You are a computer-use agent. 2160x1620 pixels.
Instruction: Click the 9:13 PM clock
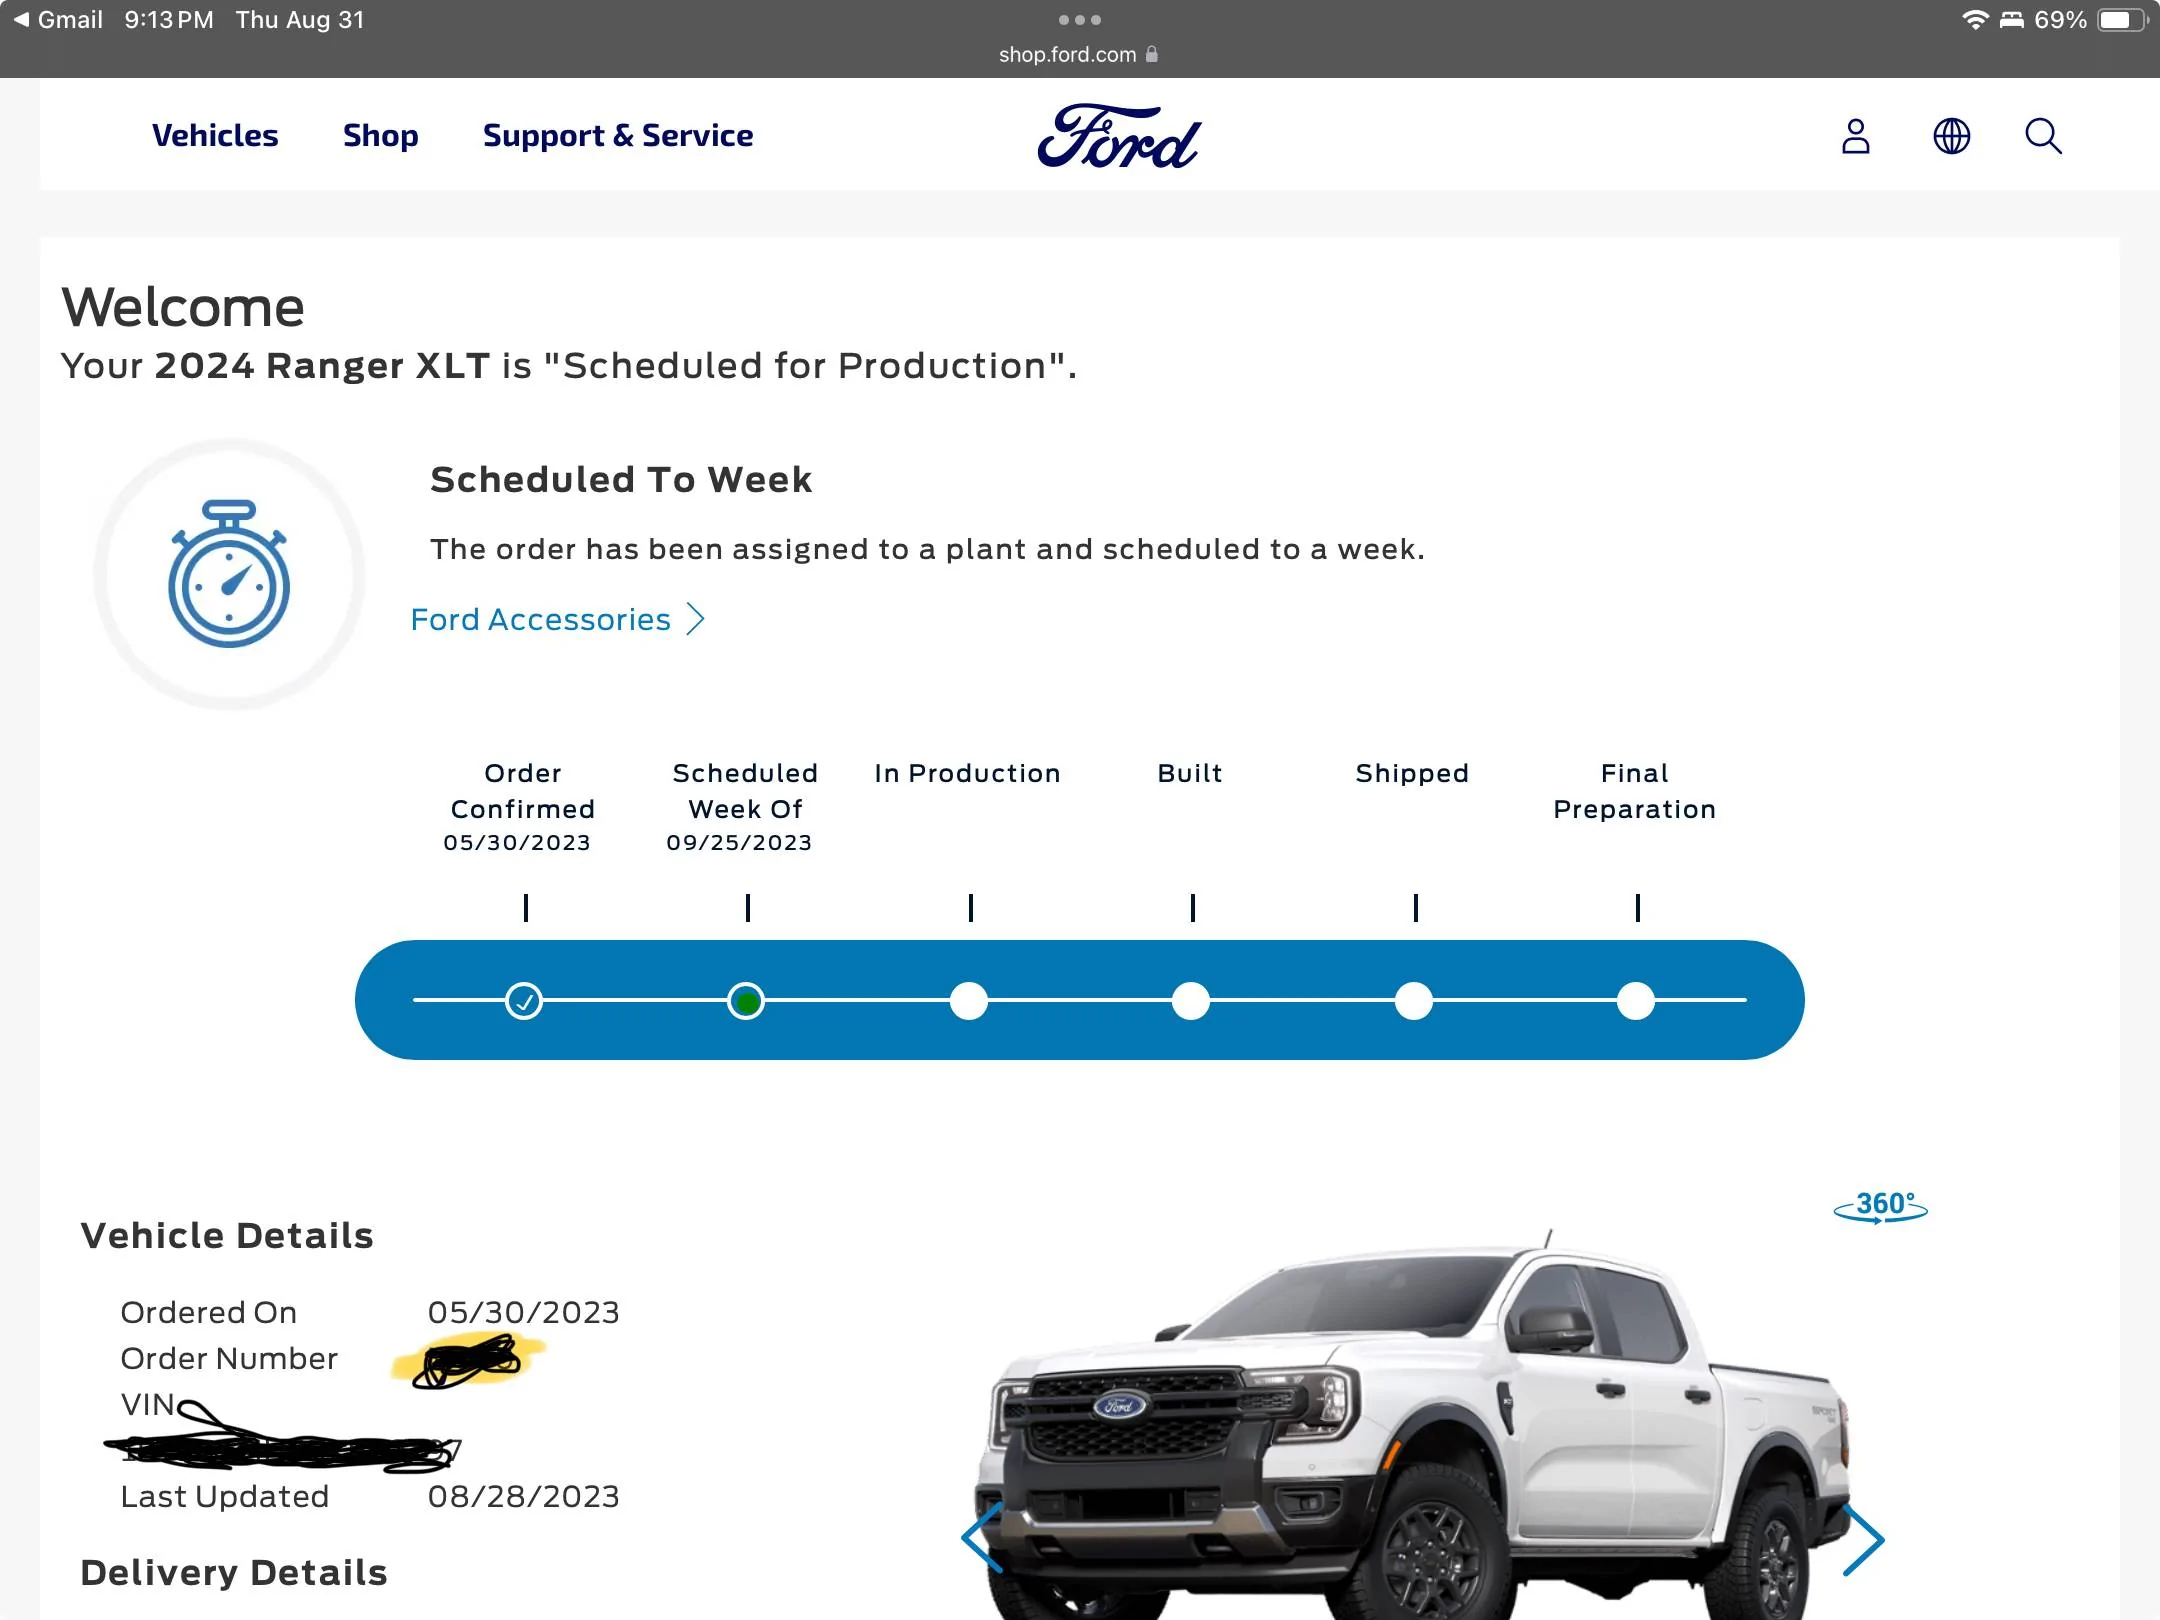tap(169, 20)
